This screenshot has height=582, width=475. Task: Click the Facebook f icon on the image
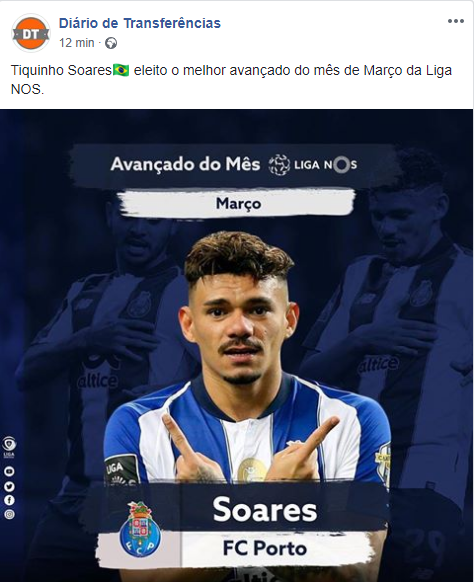[9, 500]
